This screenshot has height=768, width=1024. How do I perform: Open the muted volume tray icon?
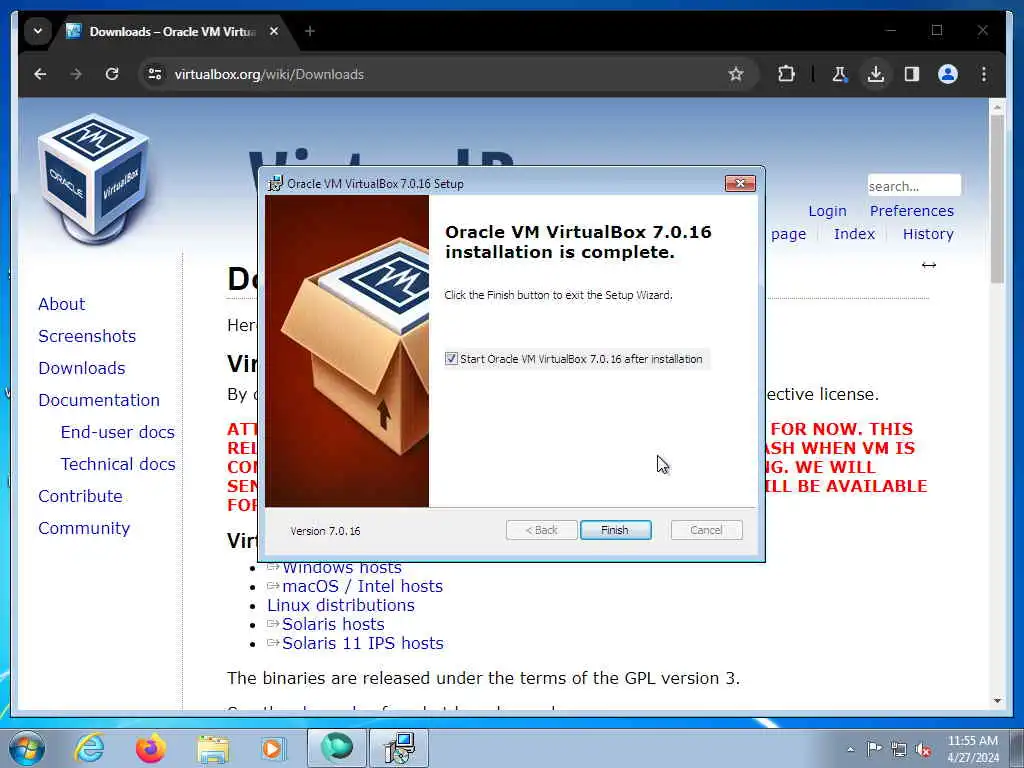923,750
